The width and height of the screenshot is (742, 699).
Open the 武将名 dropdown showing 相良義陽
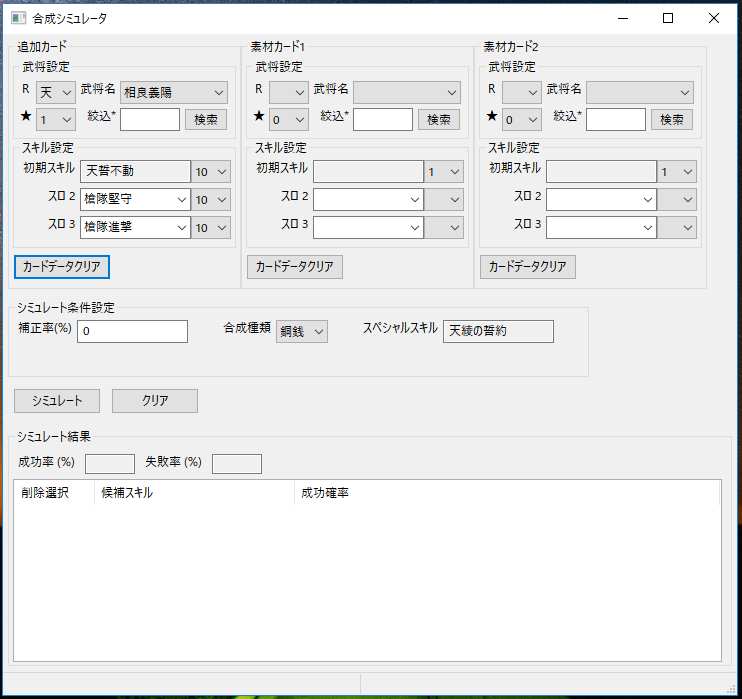tap(174, 92)
